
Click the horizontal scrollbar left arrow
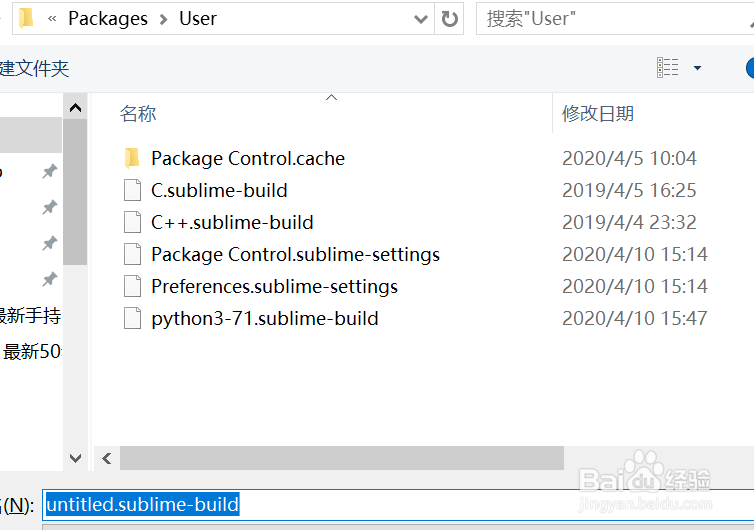pos(106,458)
